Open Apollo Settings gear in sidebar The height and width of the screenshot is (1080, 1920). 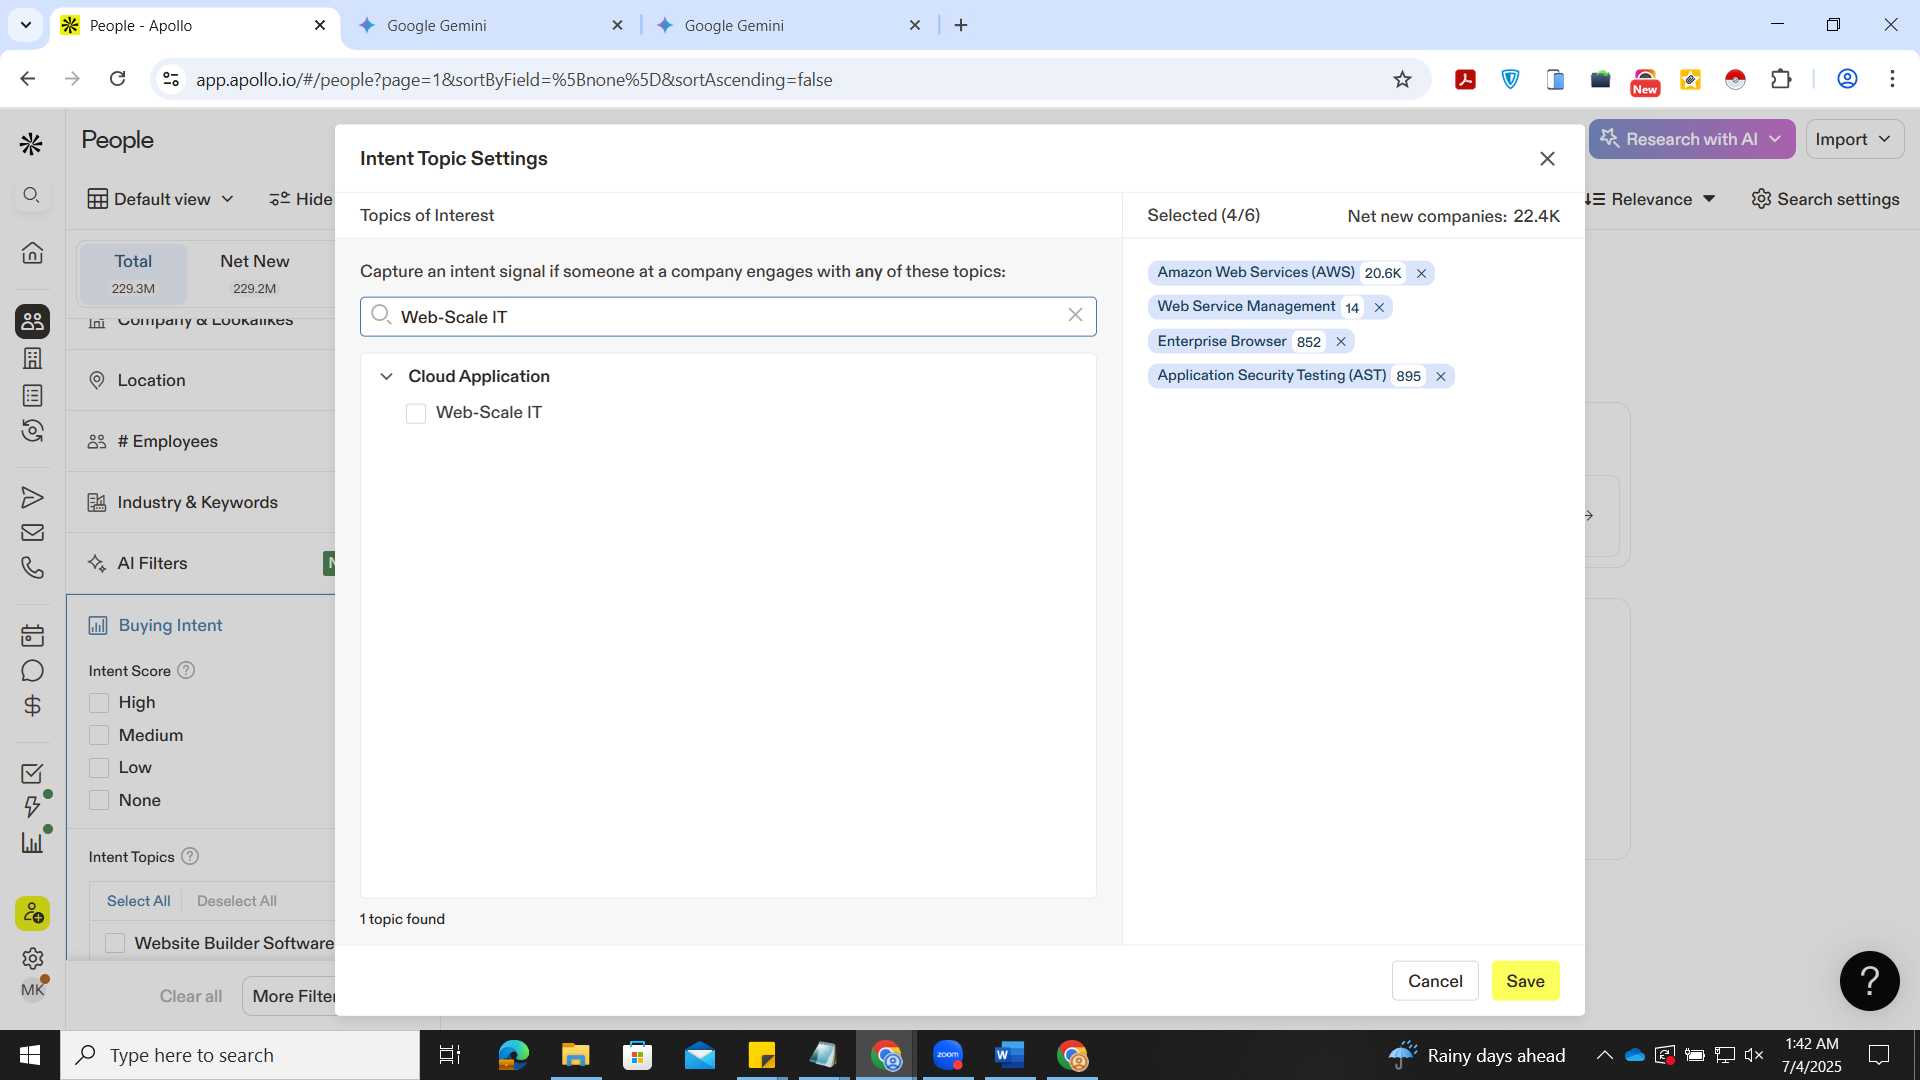(32, 958)
